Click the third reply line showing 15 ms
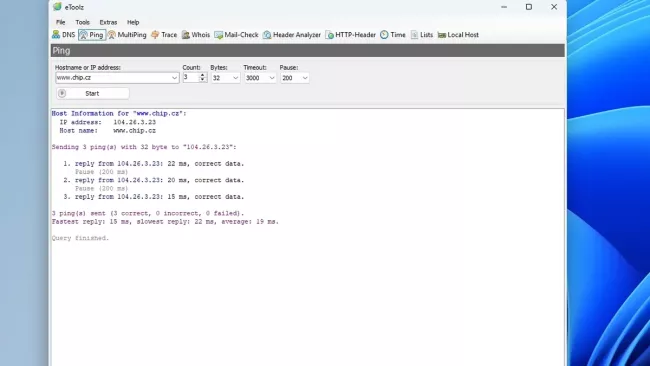The height and width of the screenshot is (366, 650). (x=154, y=197)
